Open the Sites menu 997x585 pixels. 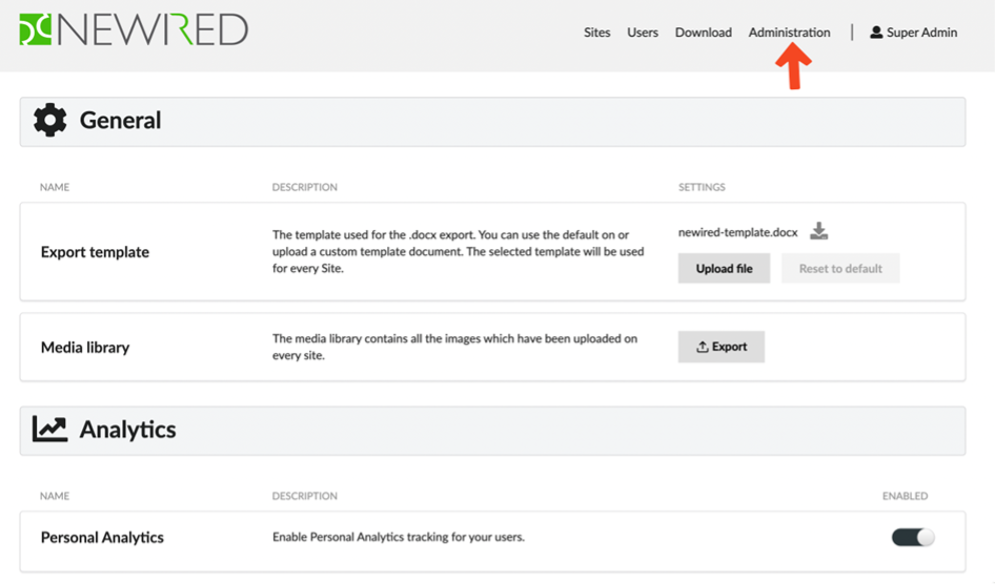coord(597,32)
